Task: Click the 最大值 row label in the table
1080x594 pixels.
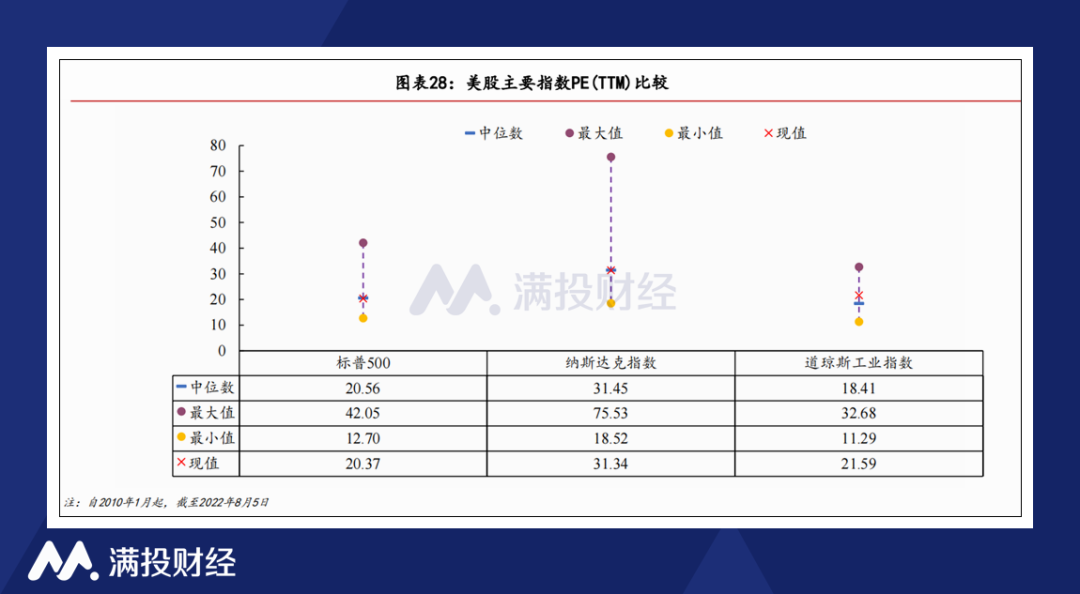Action: (x=205, y=413)
